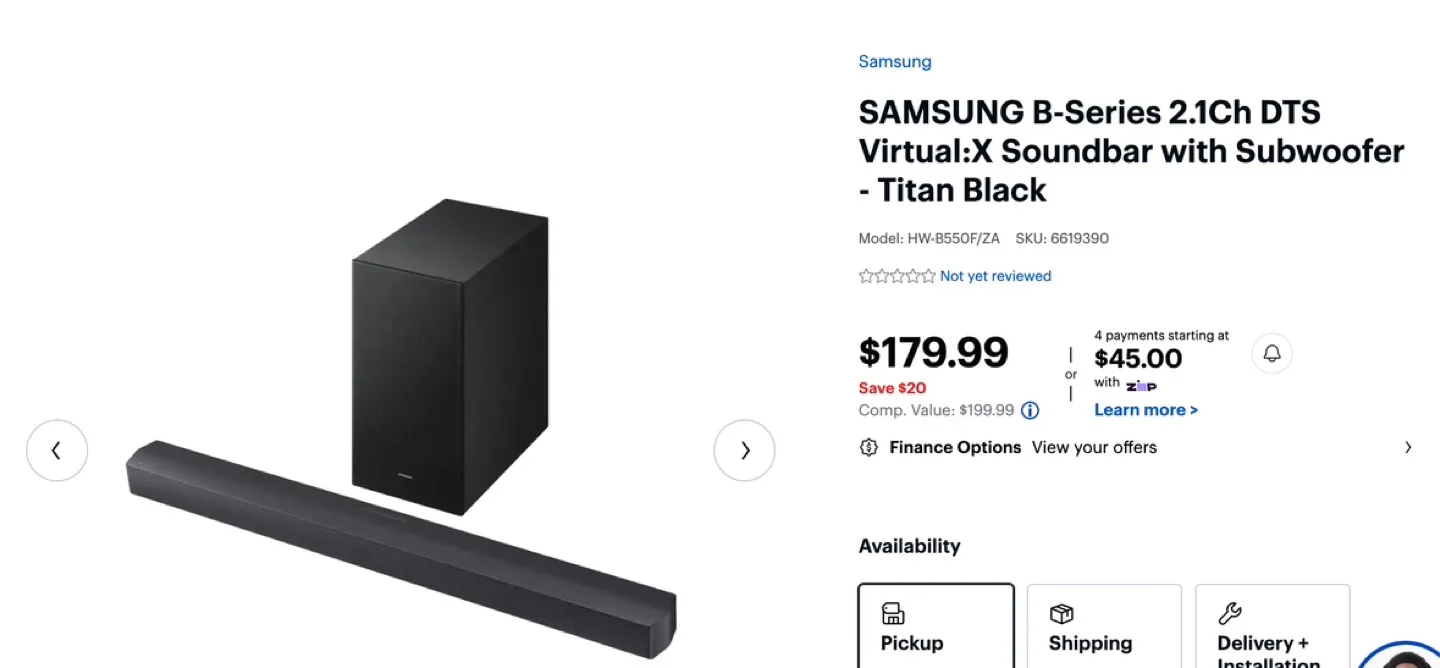
Task: Open the Samsung brand link
Action: [x=895, y=61]
